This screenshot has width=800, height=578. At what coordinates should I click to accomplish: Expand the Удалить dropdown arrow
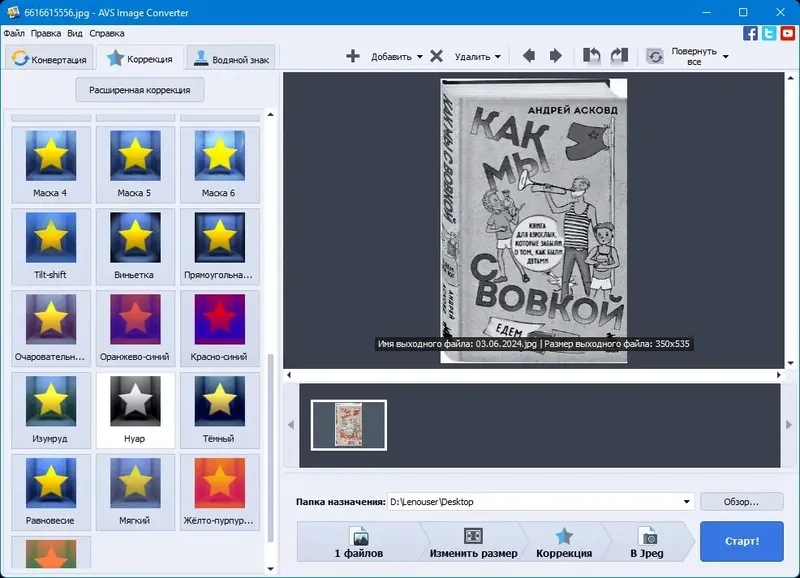tap(497, 57)
